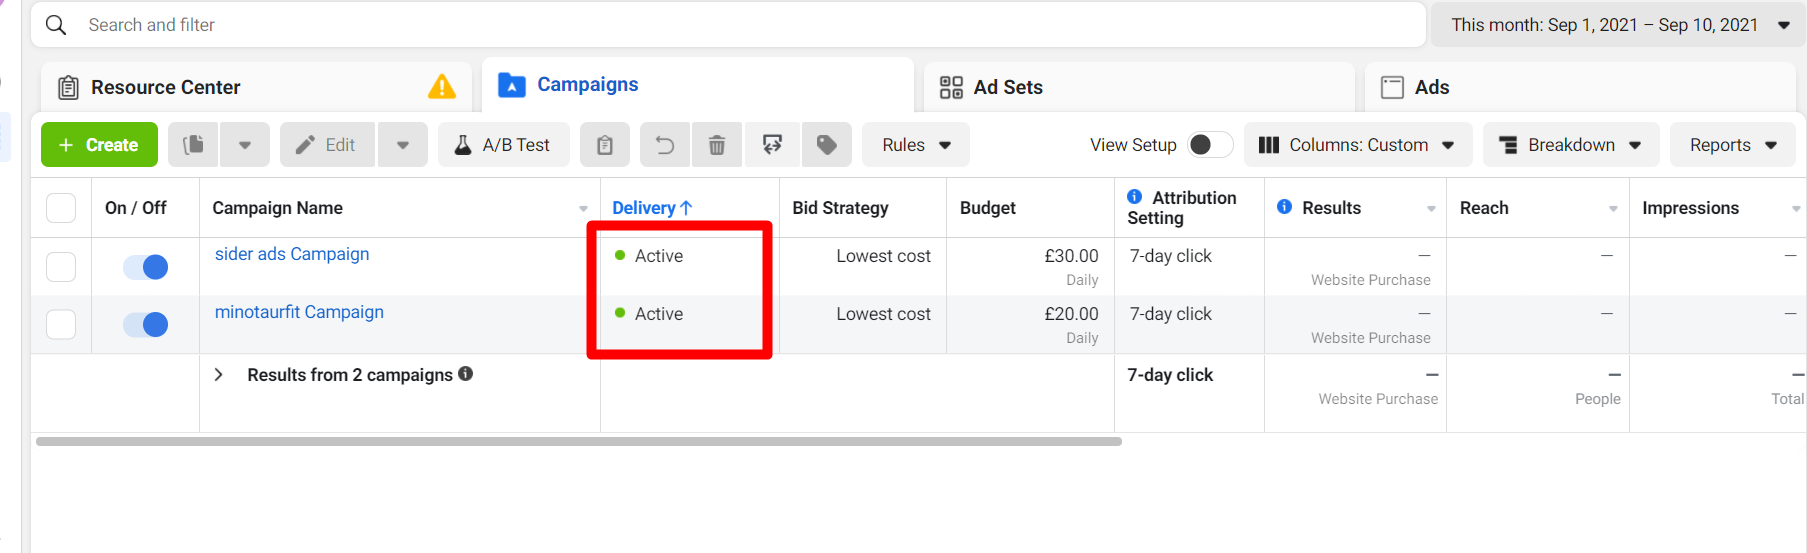Screen dimensions: 1807x553
Task: Switch to the Ads tab
Action: click(1431, 87)
